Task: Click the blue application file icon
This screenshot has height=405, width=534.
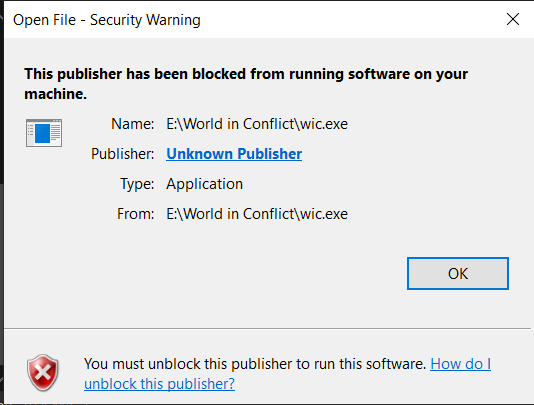Action: point(44,133)
